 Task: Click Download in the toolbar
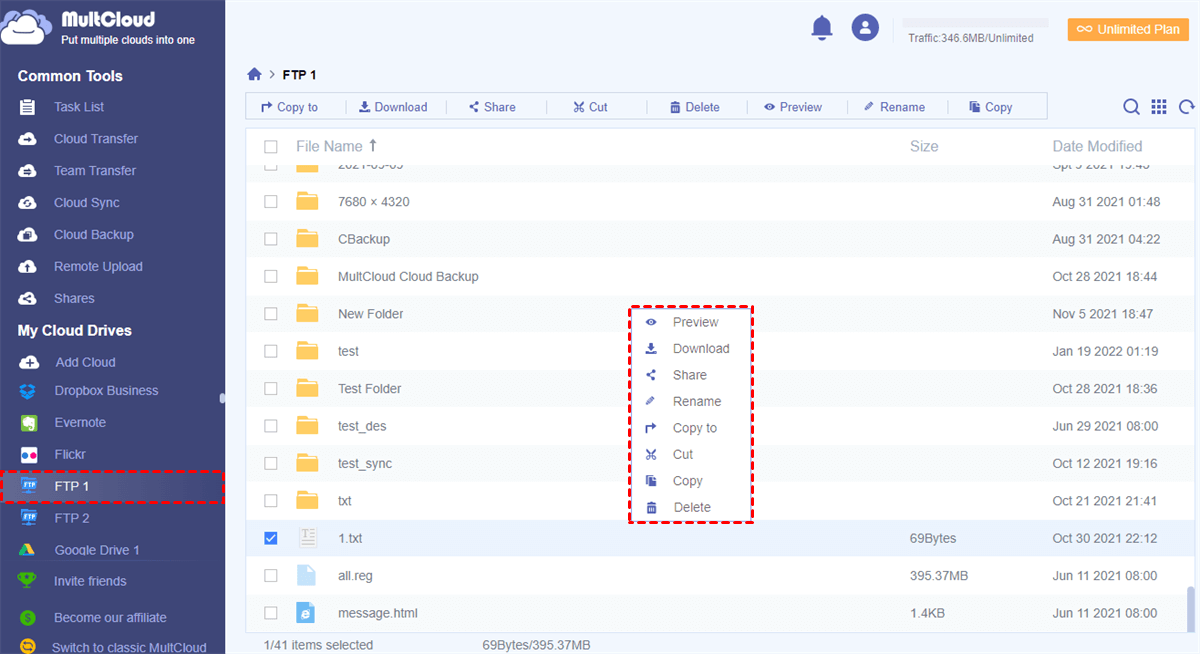[x=393, y=107]
